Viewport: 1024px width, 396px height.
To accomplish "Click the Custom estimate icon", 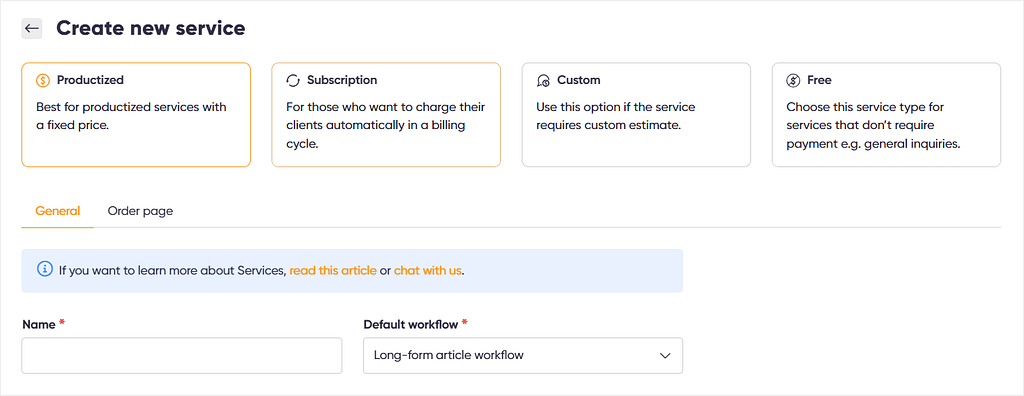I will pos(543,80).
